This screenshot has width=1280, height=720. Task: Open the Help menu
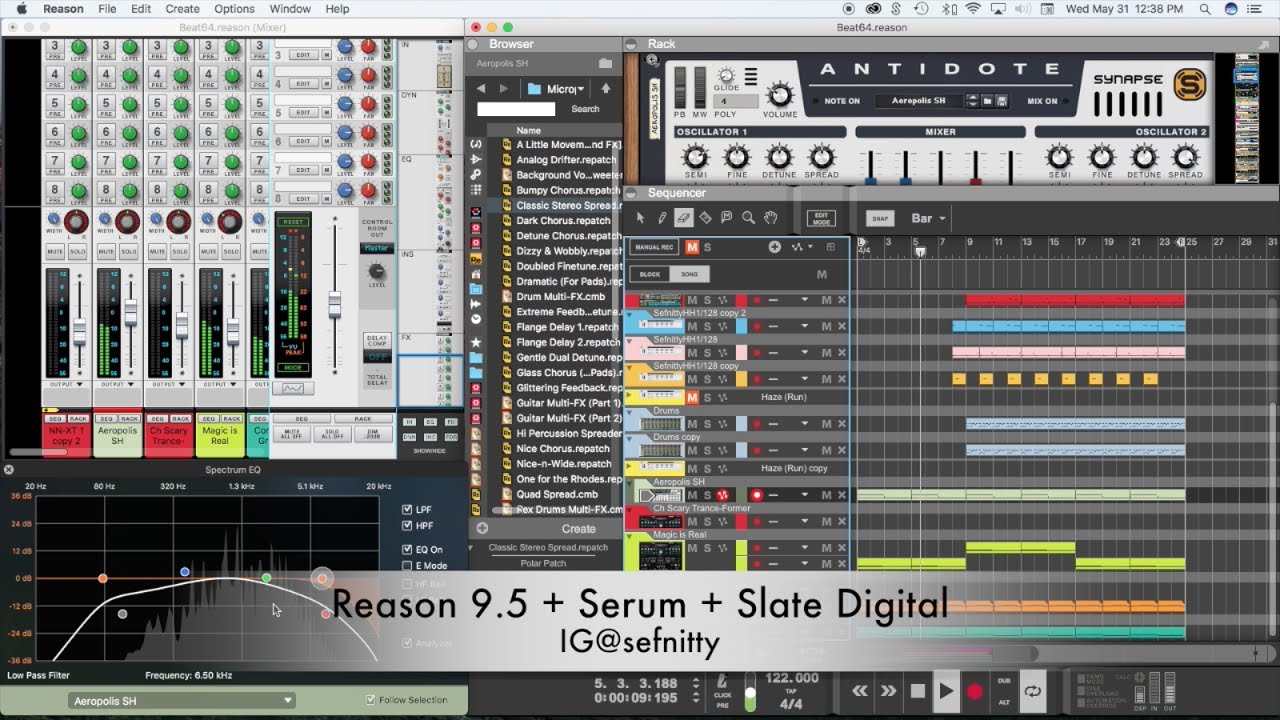pyautogui.click(x=338, y=9)
